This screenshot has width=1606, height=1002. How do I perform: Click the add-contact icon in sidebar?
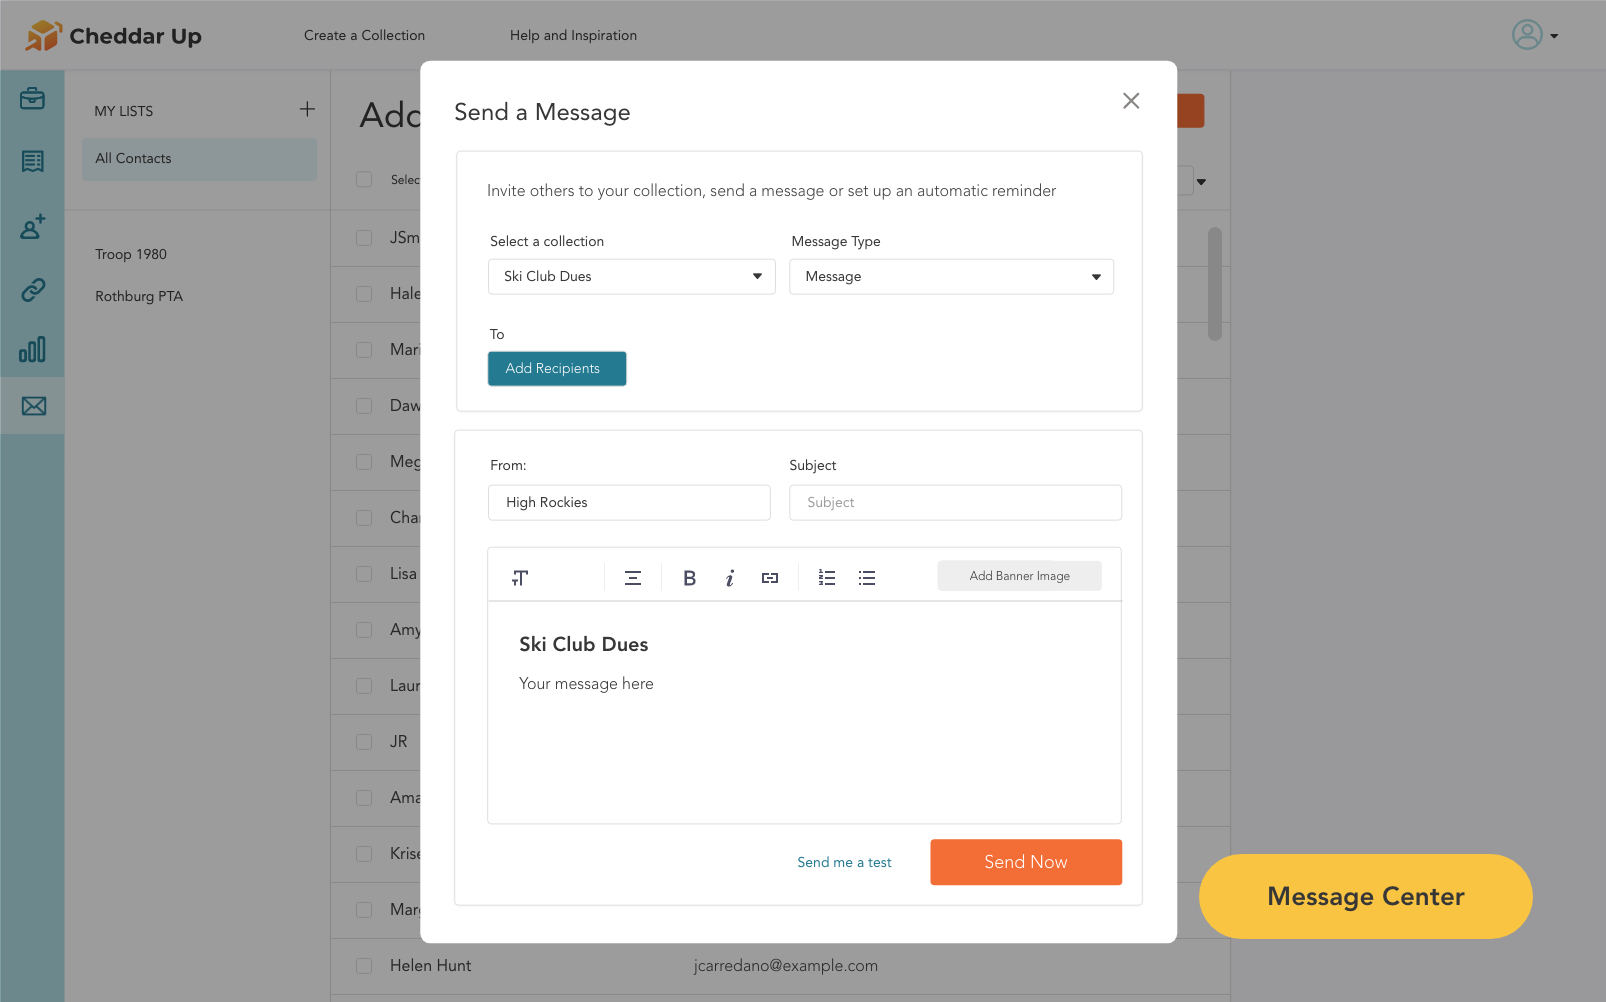(x=32, y=228)
